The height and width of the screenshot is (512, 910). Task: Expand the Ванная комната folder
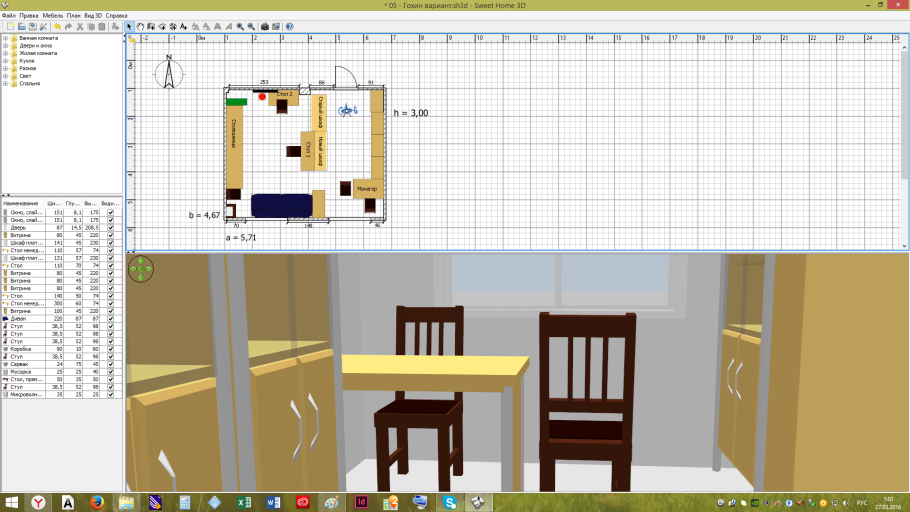click(5, 37)
